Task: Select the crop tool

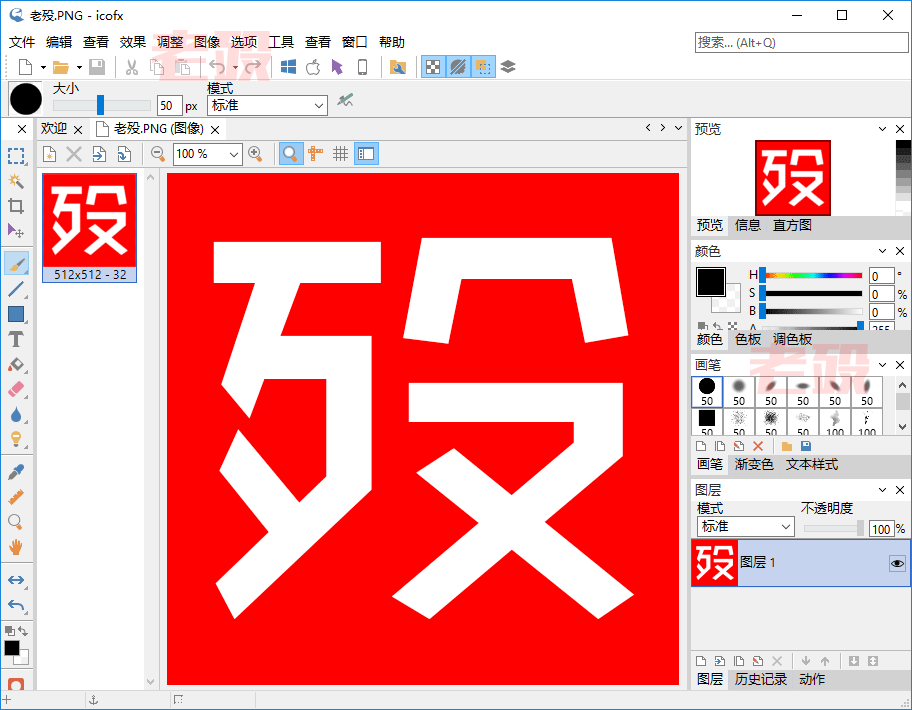Action: (x=16, y=206)
